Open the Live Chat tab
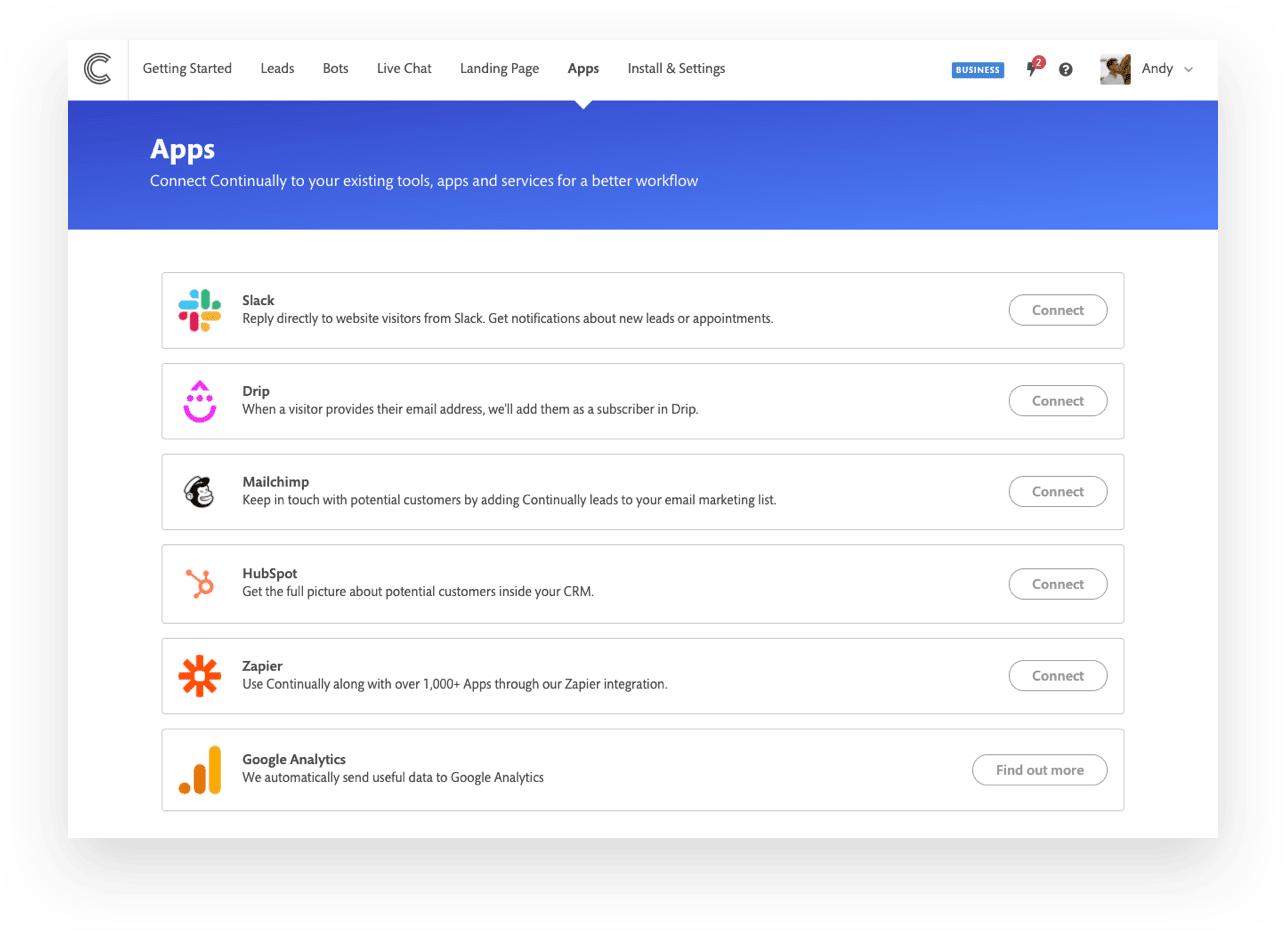 pyautogui.click(x=404, y=69)
